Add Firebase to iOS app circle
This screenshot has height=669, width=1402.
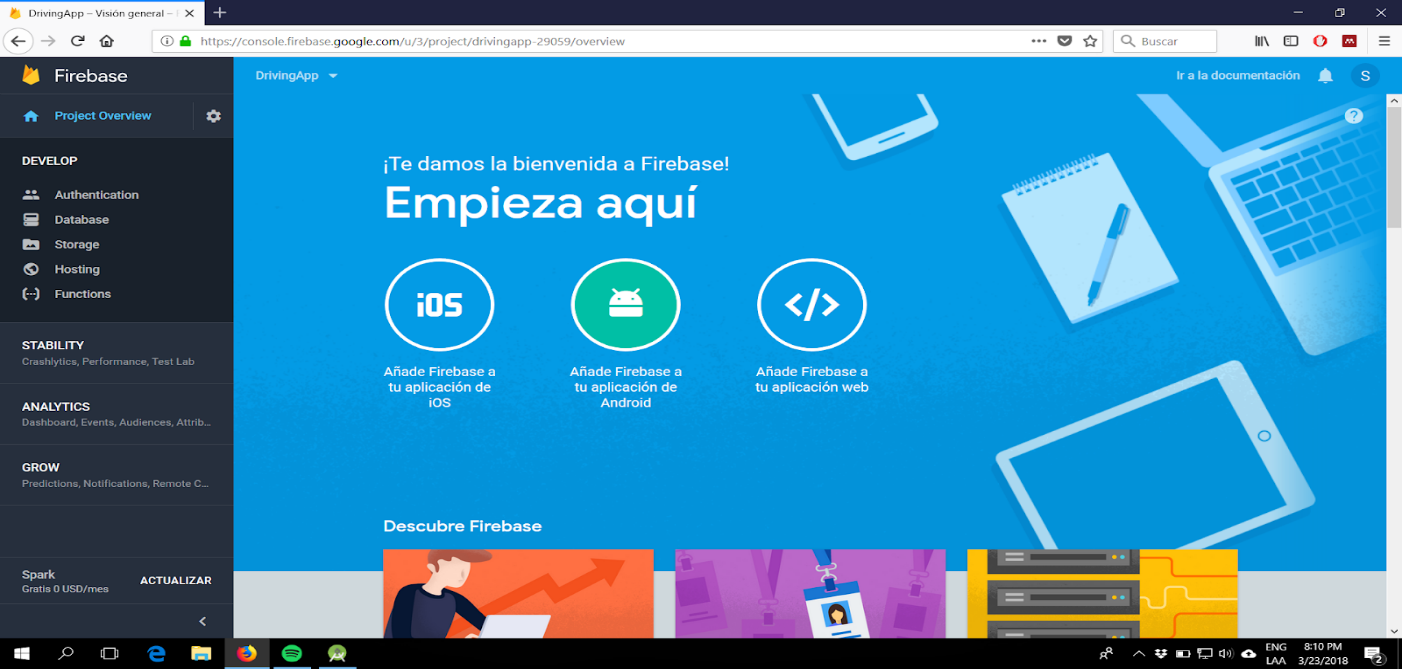440,305
